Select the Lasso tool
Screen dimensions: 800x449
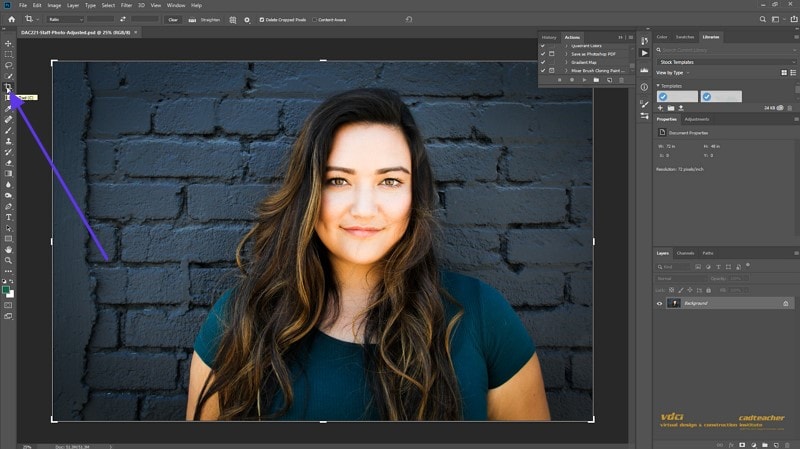point(8,65)
